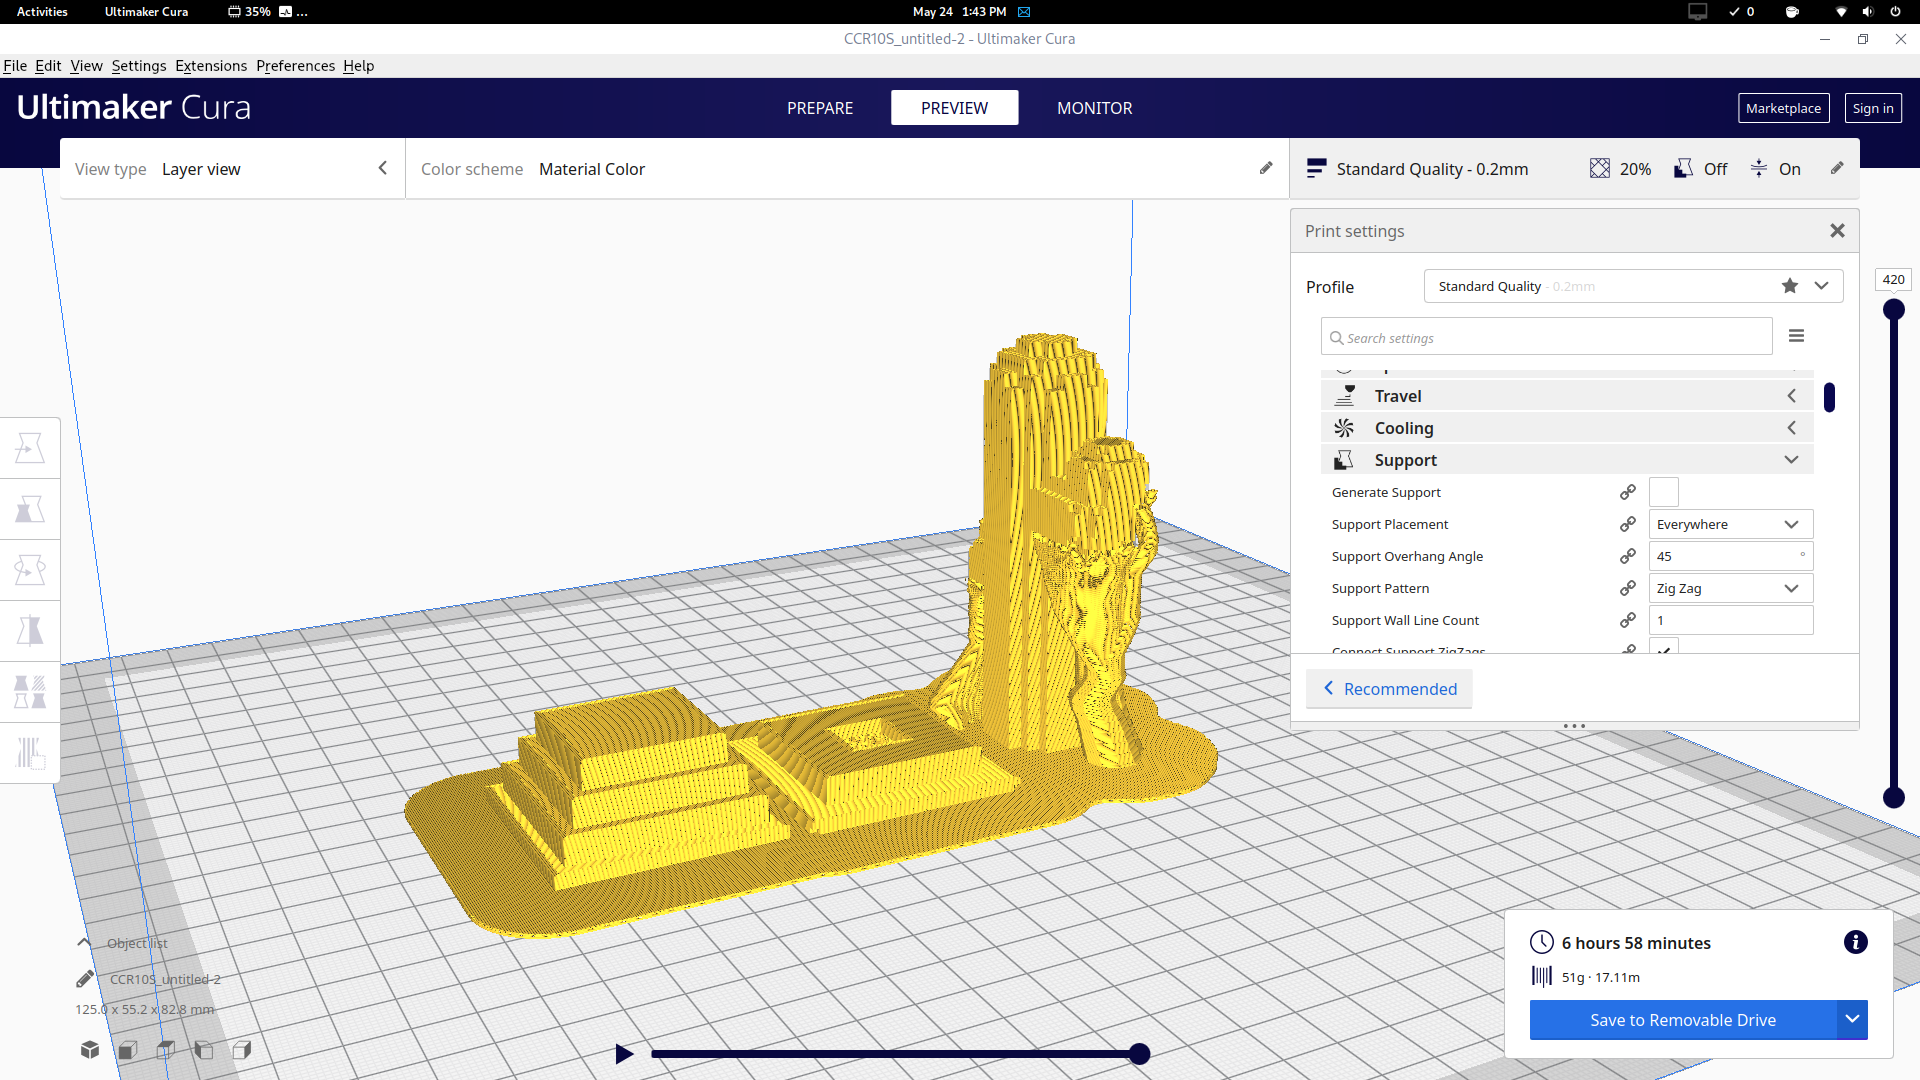
Task: Open the setting visibility hamburger menu
Action: coord(1797,336)
